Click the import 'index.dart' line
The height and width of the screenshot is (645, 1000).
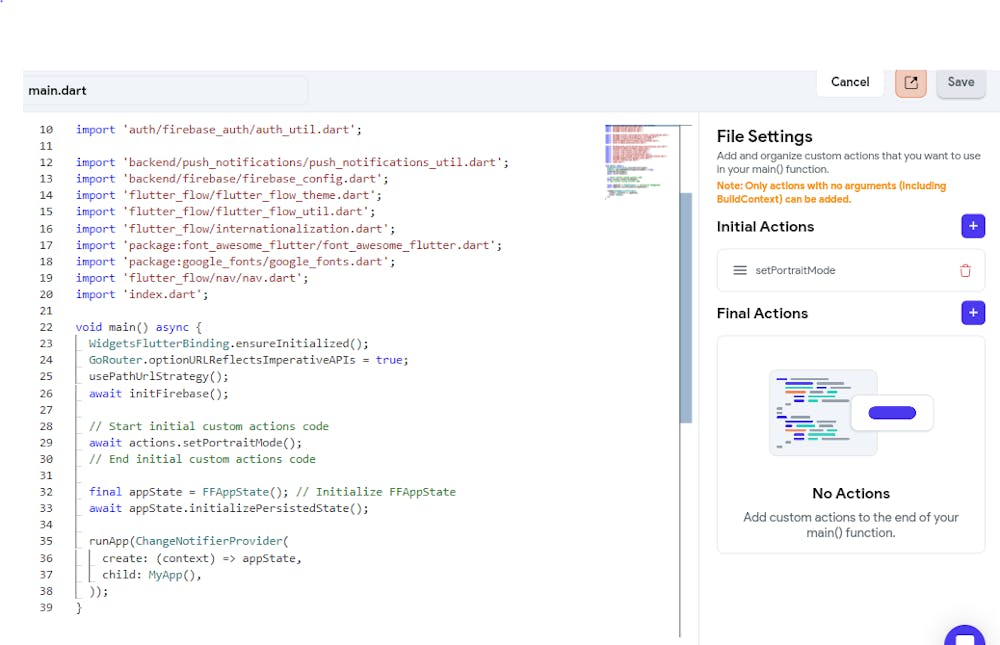[x=142, y=294]
